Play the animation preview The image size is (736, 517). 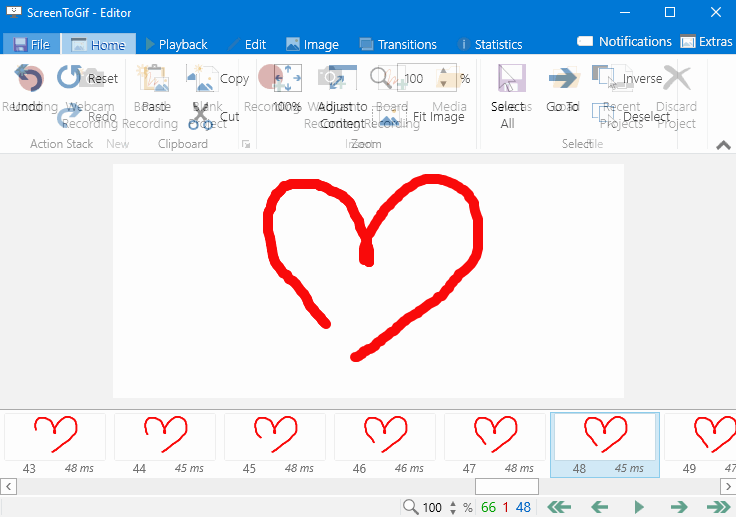click(639, 507)
